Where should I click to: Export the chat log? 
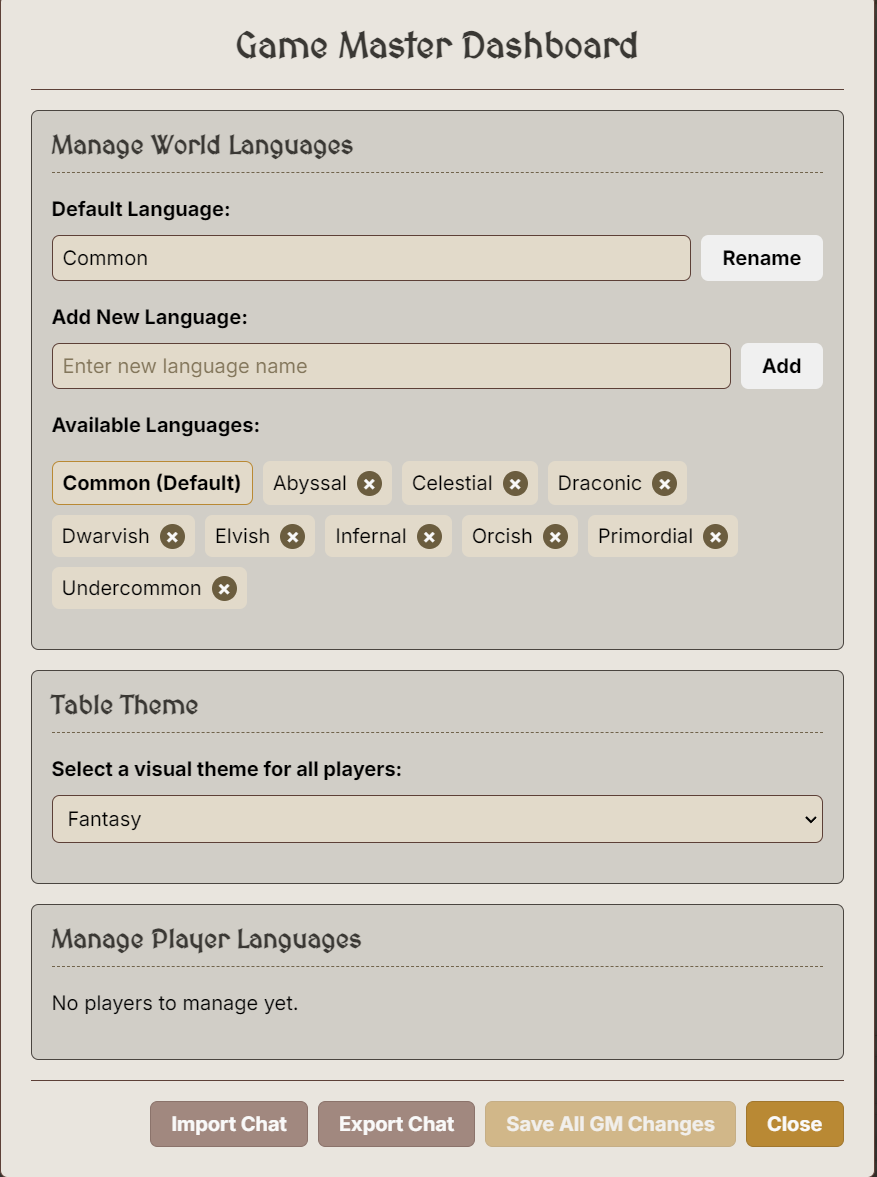[x=396, y=1124]
